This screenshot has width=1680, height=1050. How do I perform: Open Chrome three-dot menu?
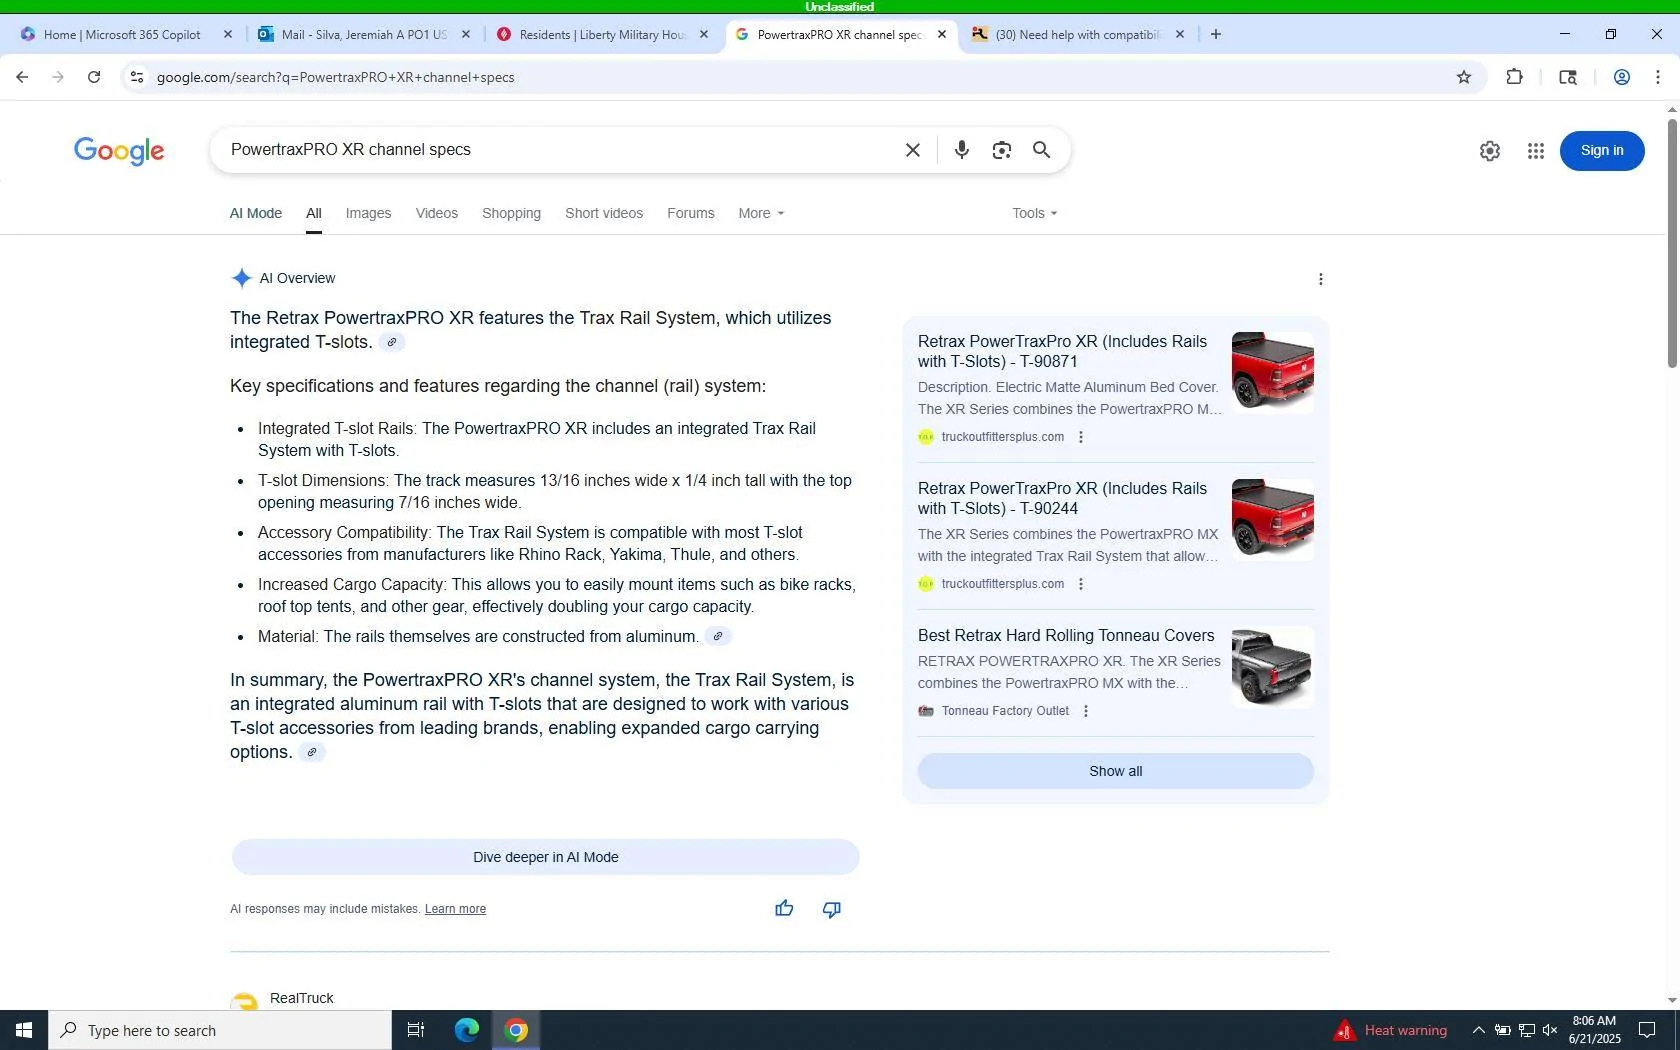1657,77
